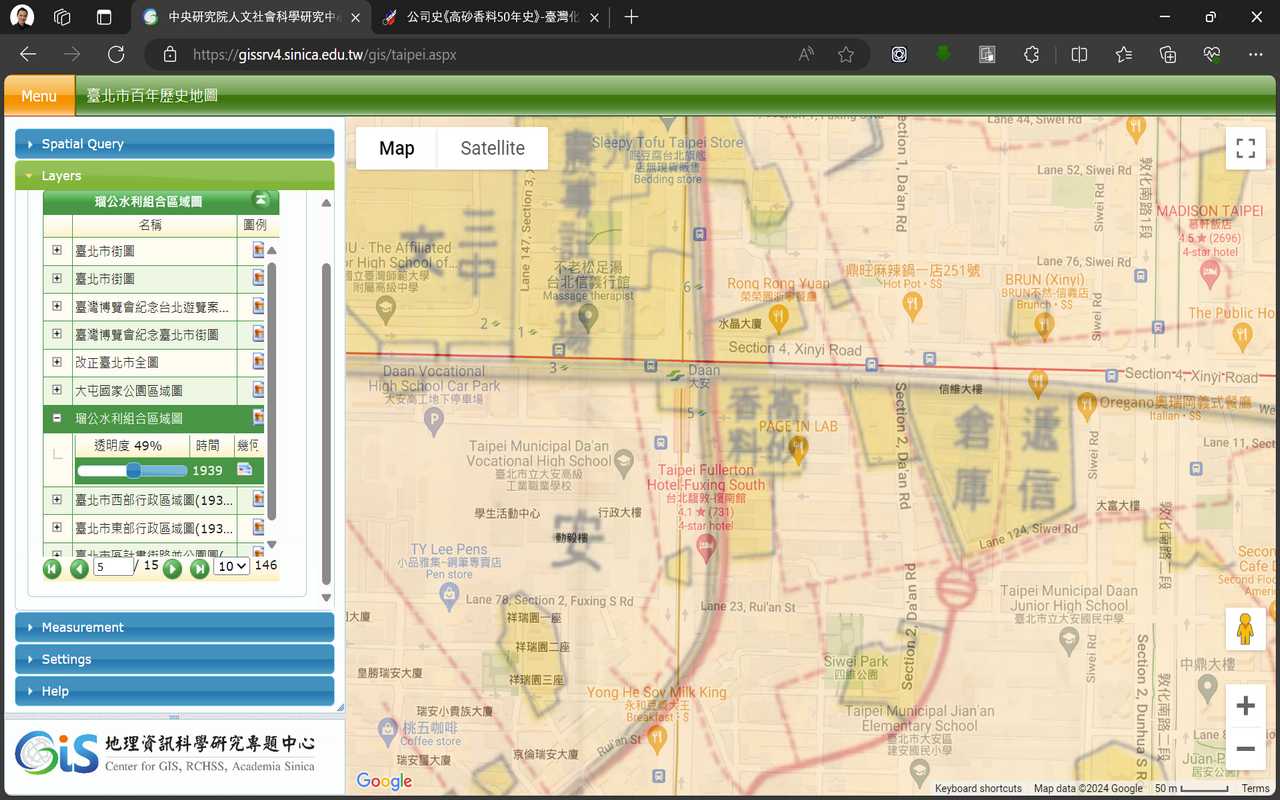This screenshot has width=1280, height=800.
Task: Toggle fullscreen map view
Action: coord(1245,149)
